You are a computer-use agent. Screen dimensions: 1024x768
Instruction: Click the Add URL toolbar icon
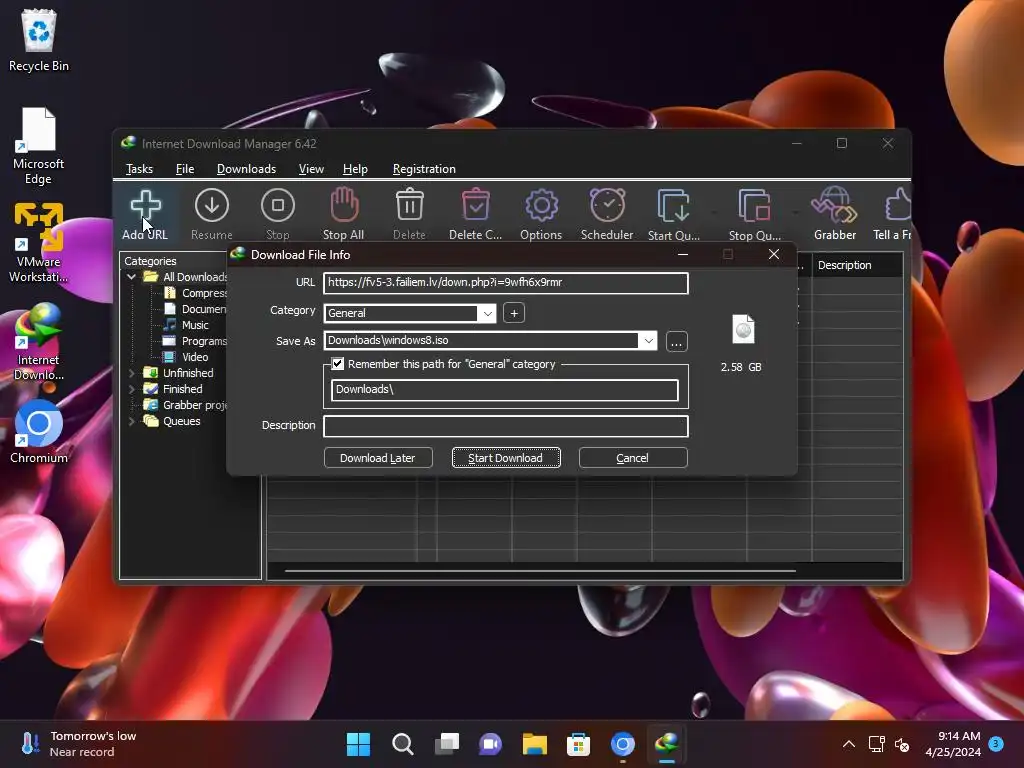(145, 207)
